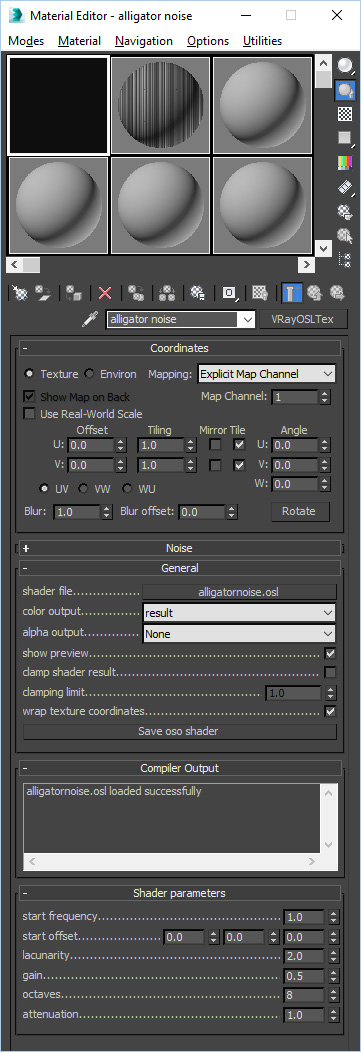Open Material ID Channel flyout icon

tap(229, 293)
